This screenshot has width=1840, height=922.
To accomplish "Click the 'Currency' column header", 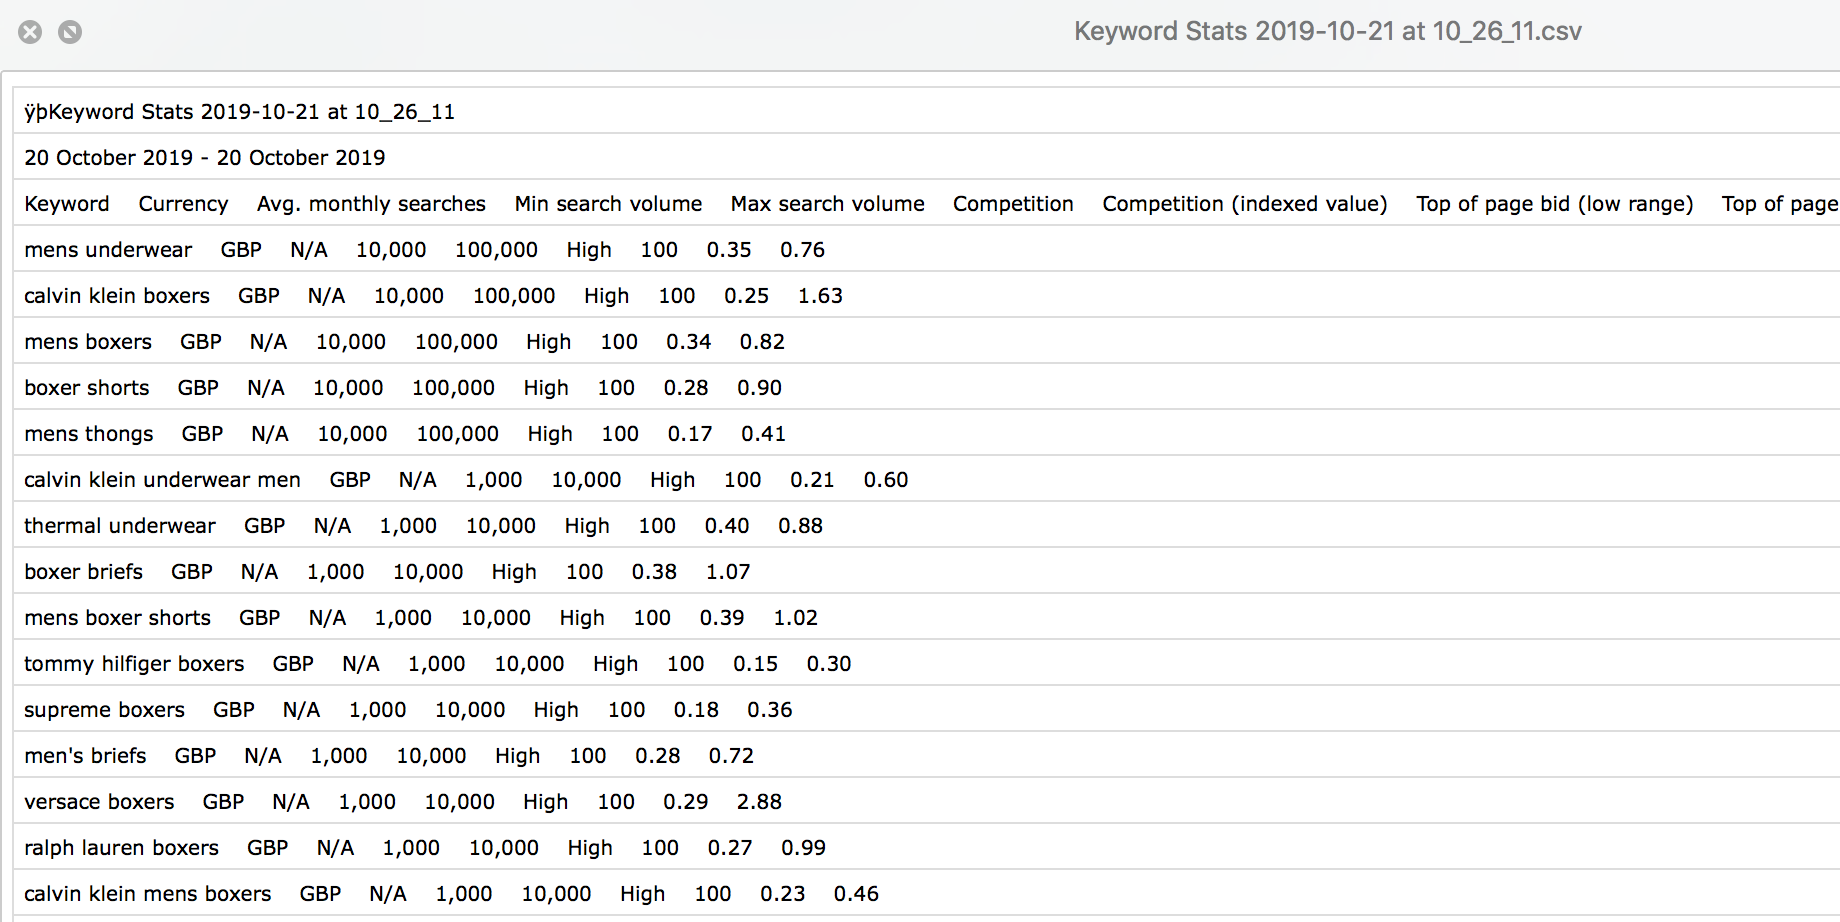I will tap(183, 204).
